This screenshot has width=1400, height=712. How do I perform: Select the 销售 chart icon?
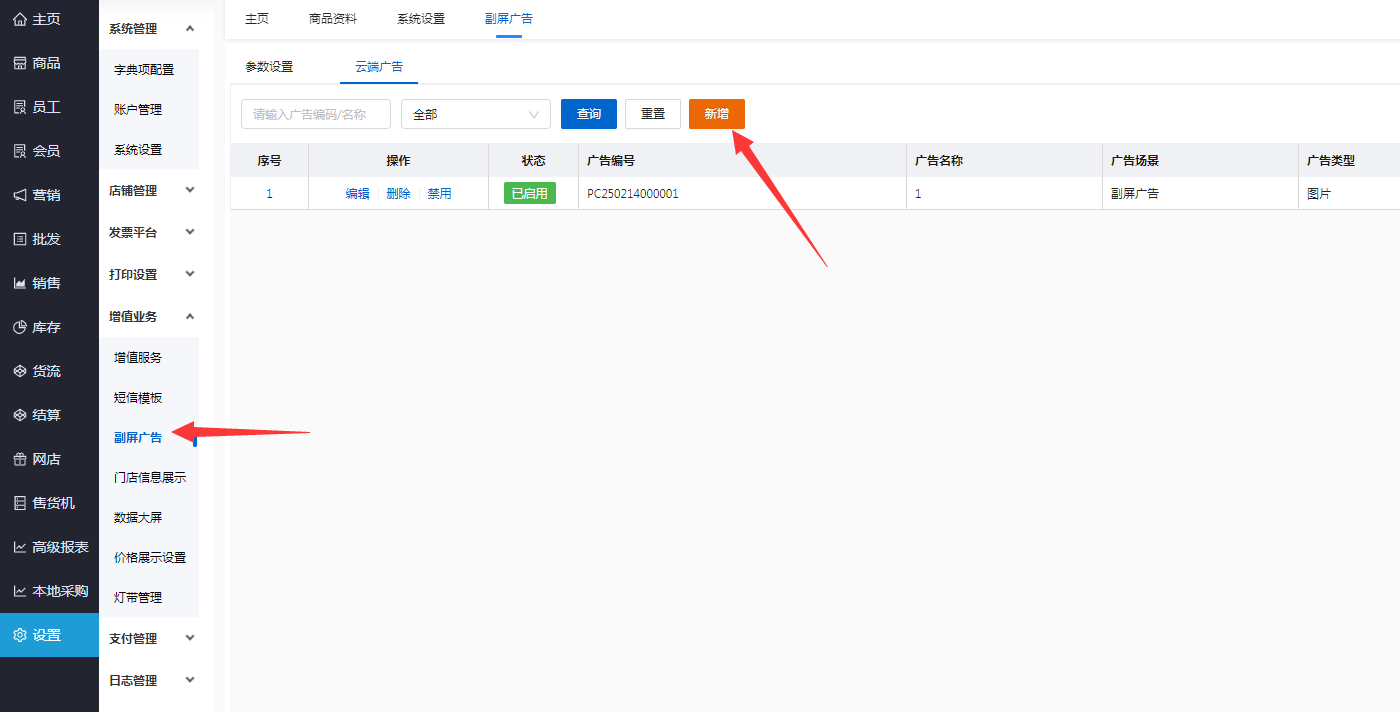[19, 283]
